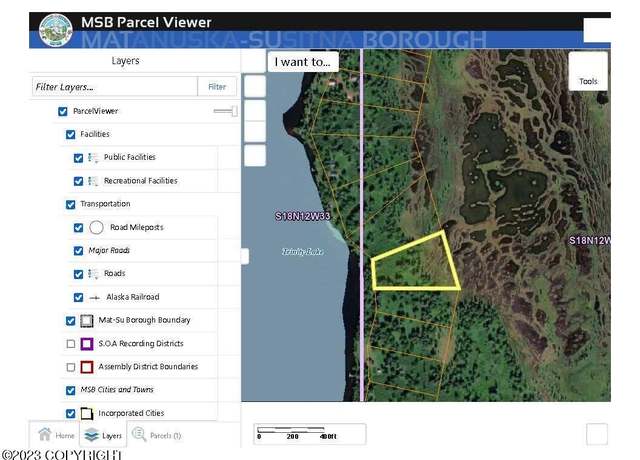Uncheck the Alaska Railroad layer

tap(78, 297)
